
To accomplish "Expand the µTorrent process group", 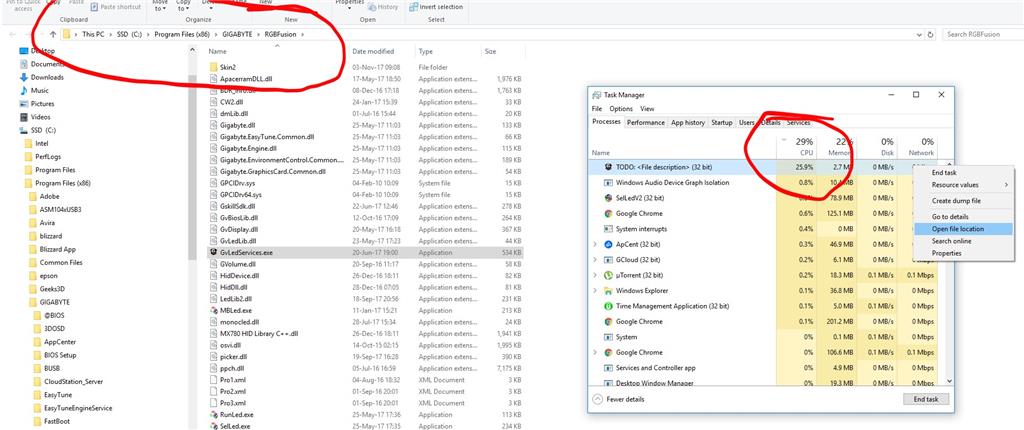I will (x=594, y=275).
